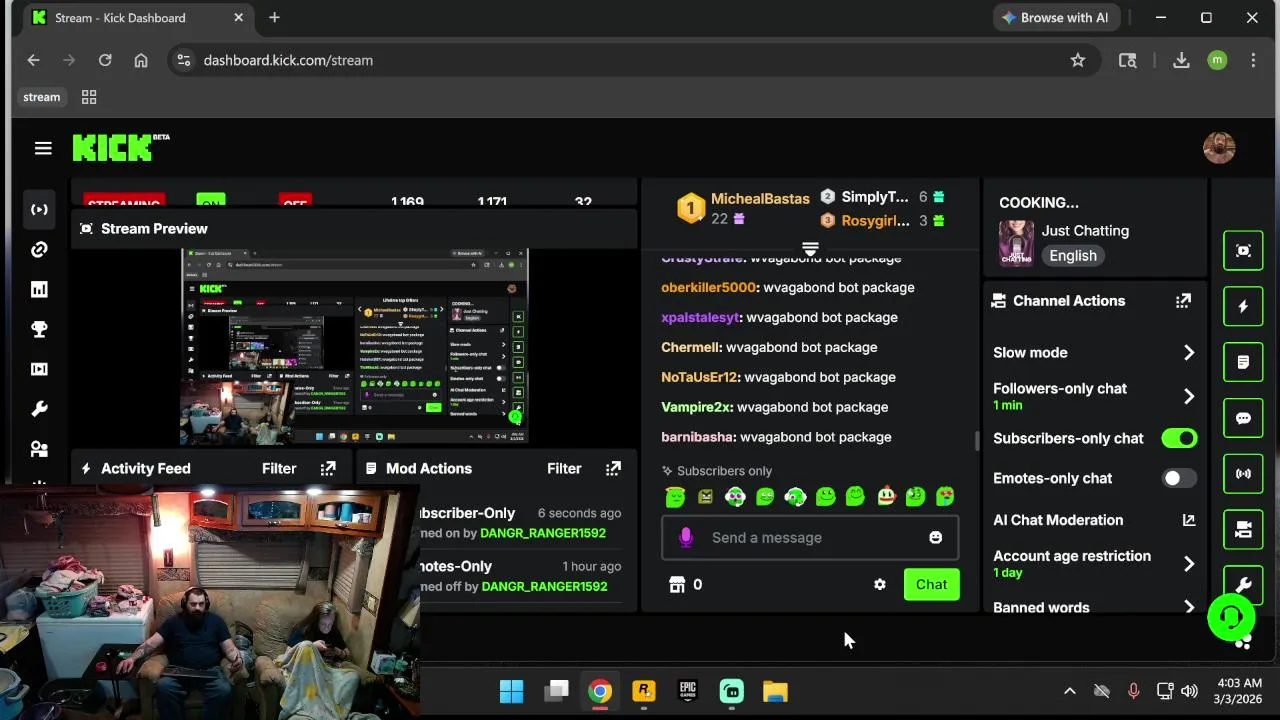Click username NoTaUsEr12 in chat
This screenshot has width=1280, height=720.
coord(699,378)
